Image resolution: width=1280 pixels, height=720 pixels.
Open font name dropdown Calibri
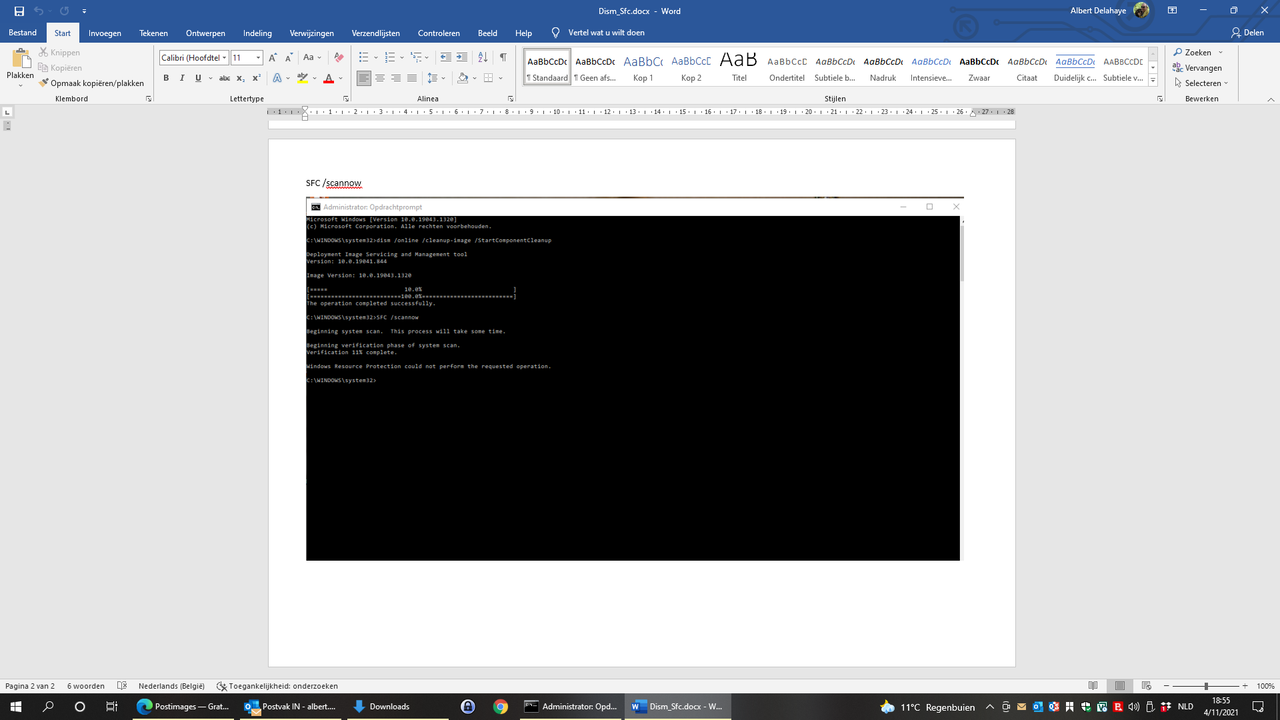(225, 58)
